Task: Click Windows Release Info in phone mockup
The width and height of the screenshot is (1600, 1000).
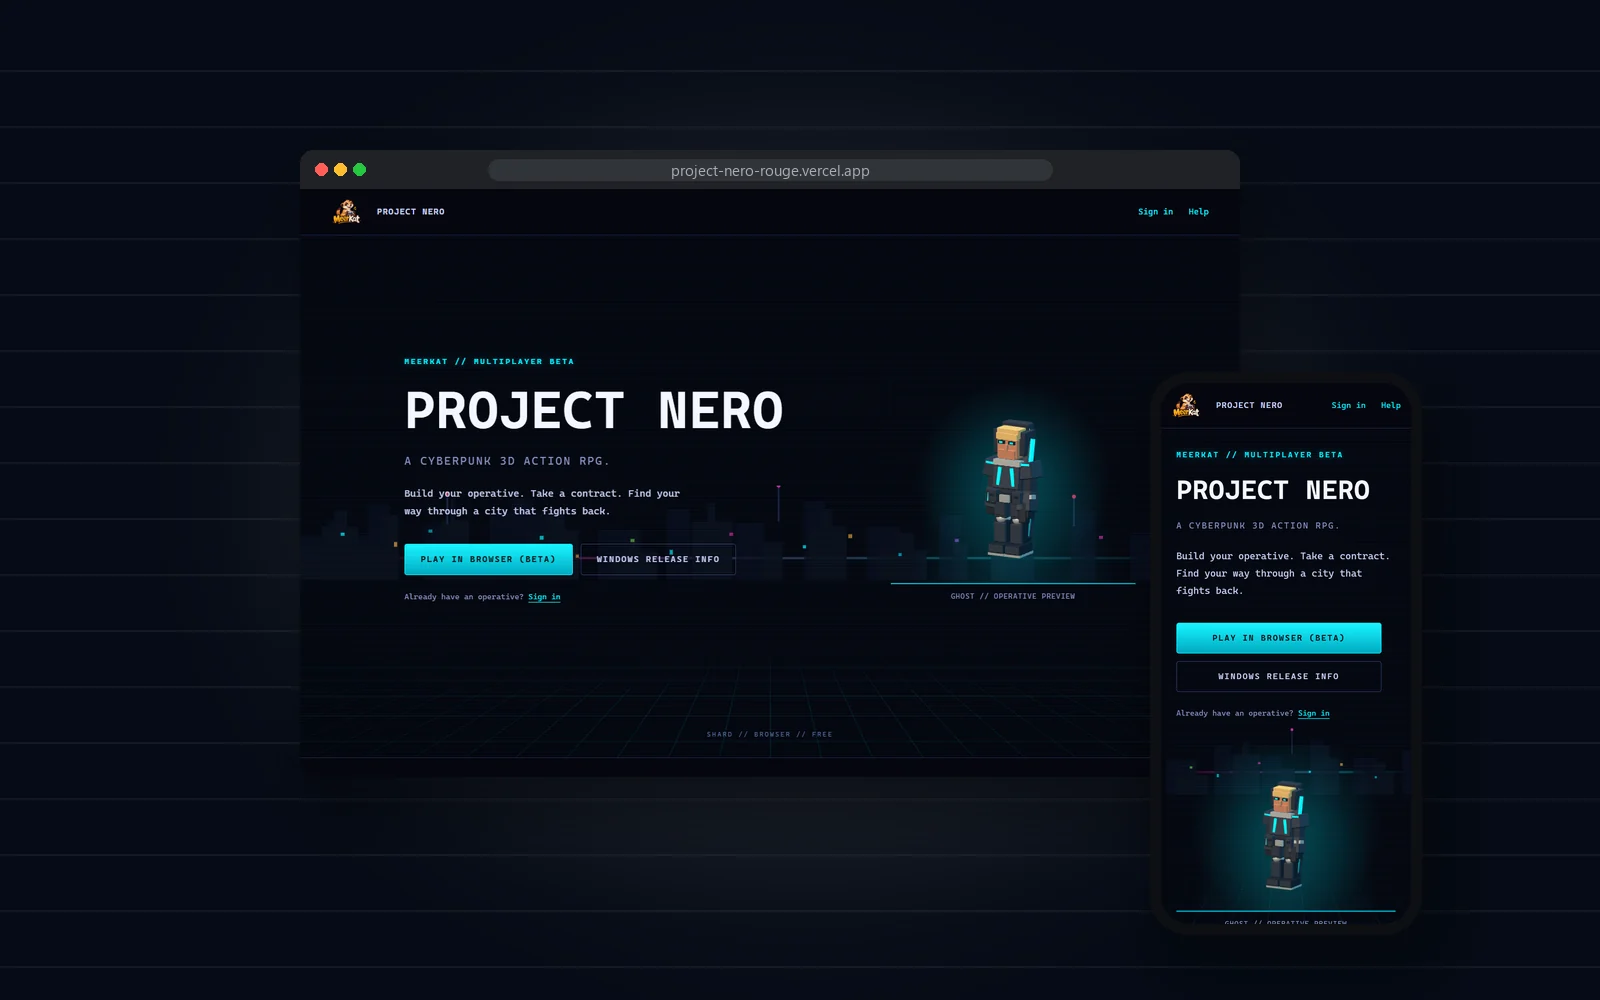Action: tap(1278, 676)
